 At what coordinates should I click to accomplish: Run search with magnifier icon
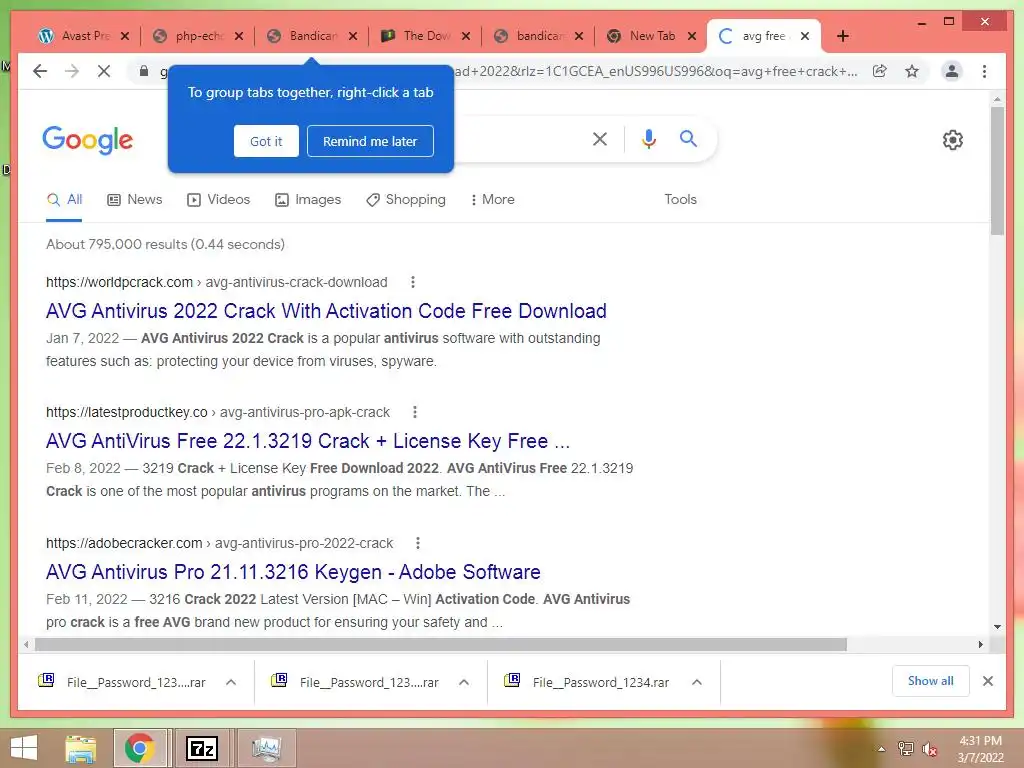(688, 138)
